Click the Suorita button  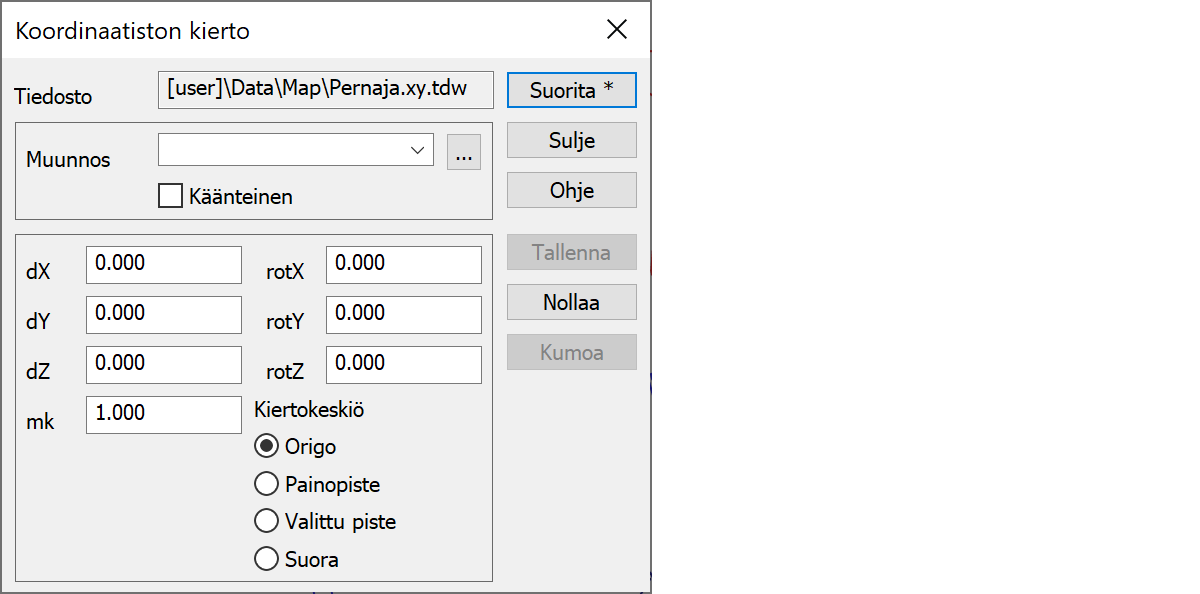tap(571, 90)
